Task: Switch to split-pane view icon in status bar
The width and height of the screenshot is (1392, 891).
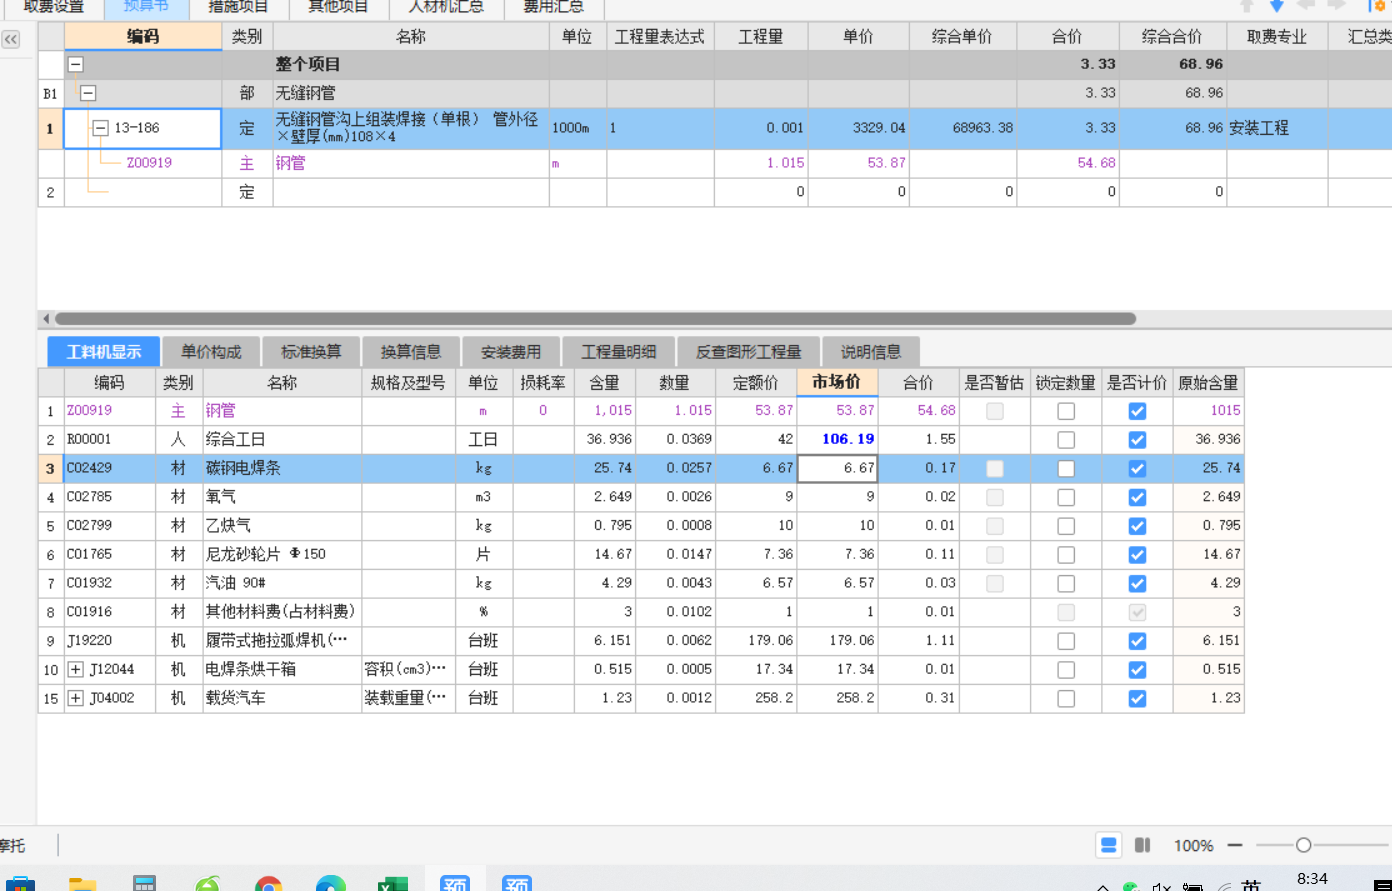Action: click(1143, 845)
